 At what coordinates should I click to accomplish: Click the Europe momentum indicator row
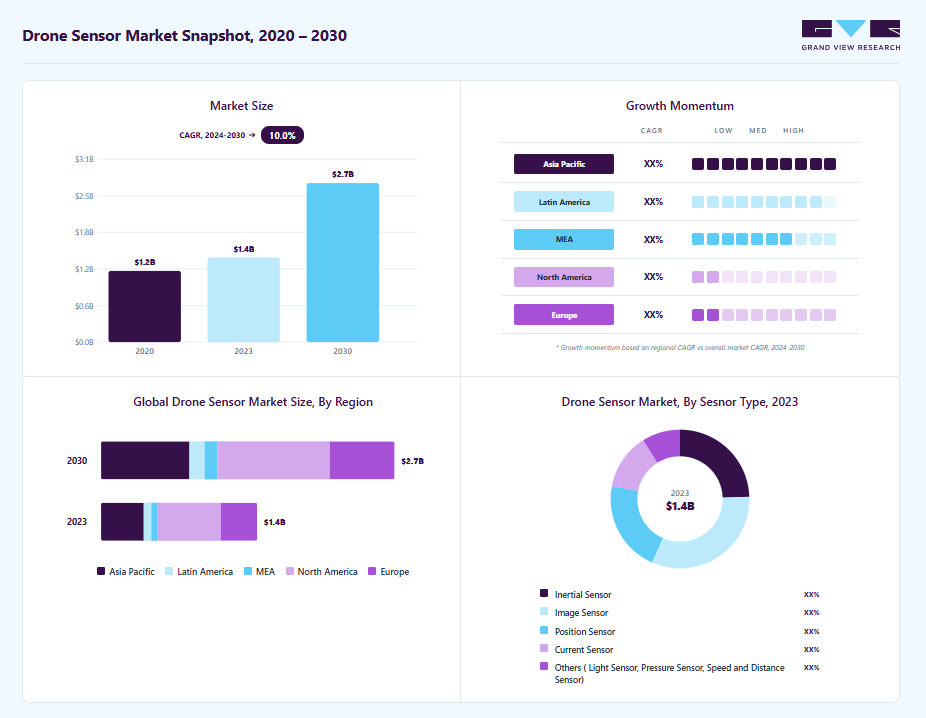click(764, 315)
